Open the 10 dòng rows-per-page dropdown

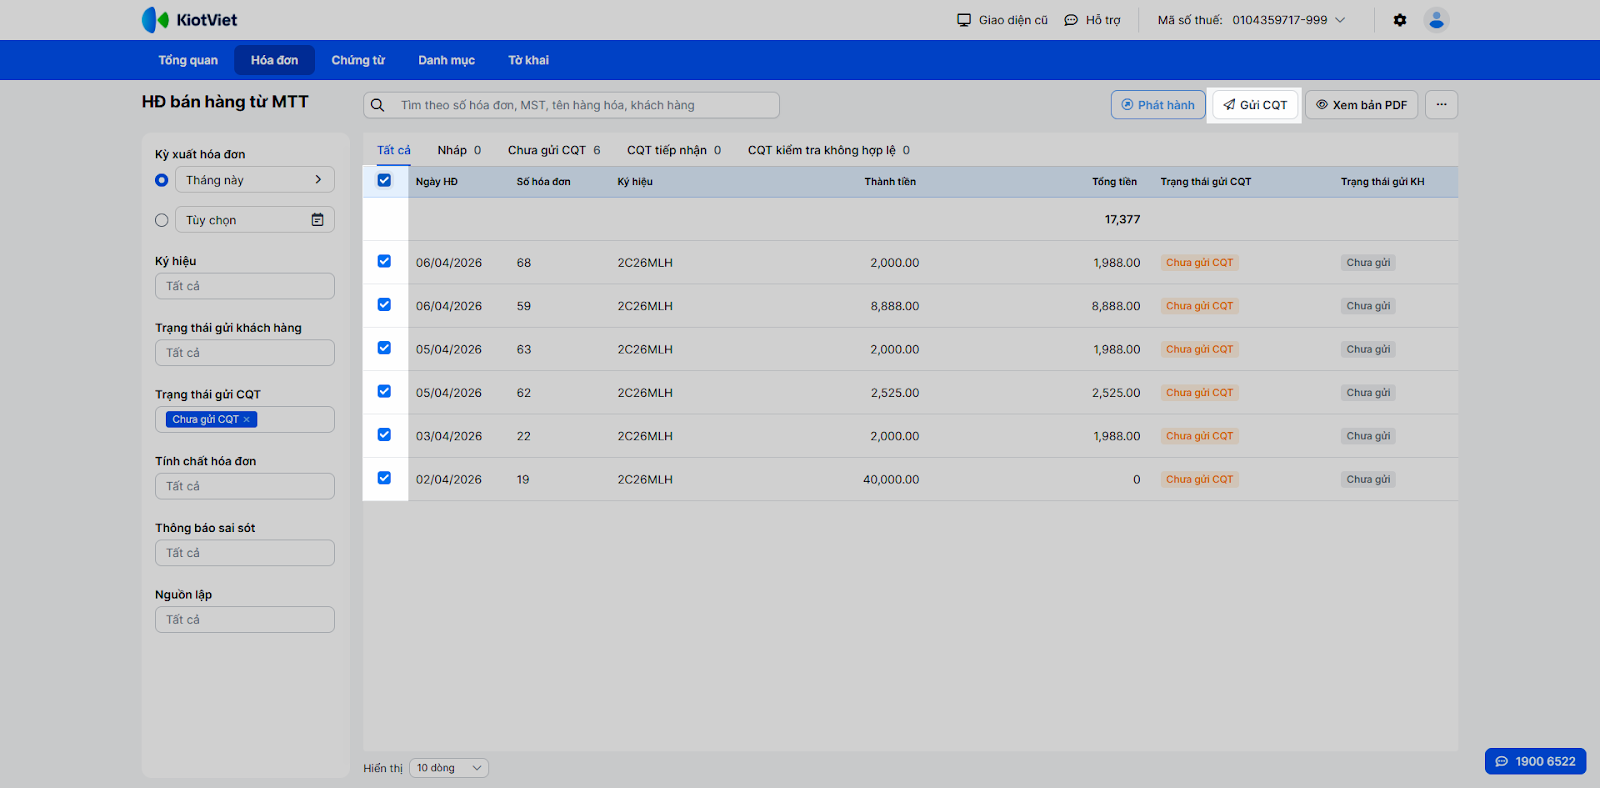point(449,768)
